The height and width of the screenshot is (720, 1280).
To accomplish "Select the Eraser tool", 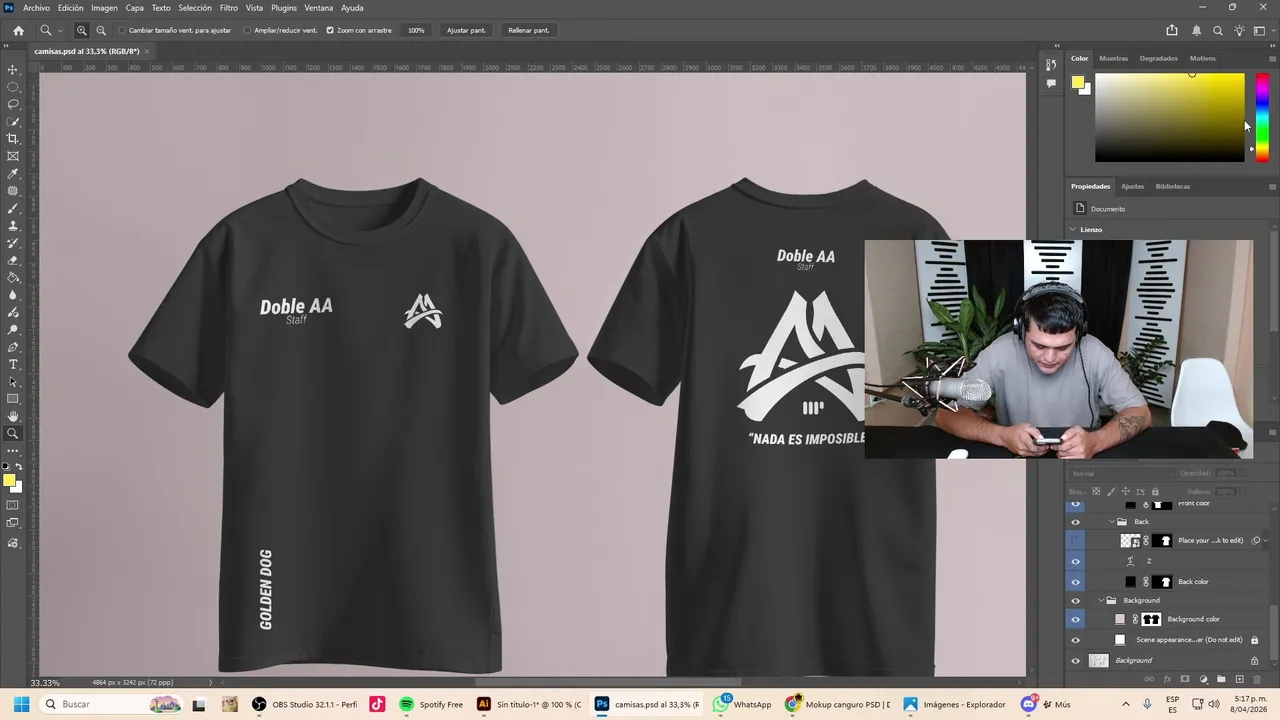I will pyautogui.click(x=13, y=260).
